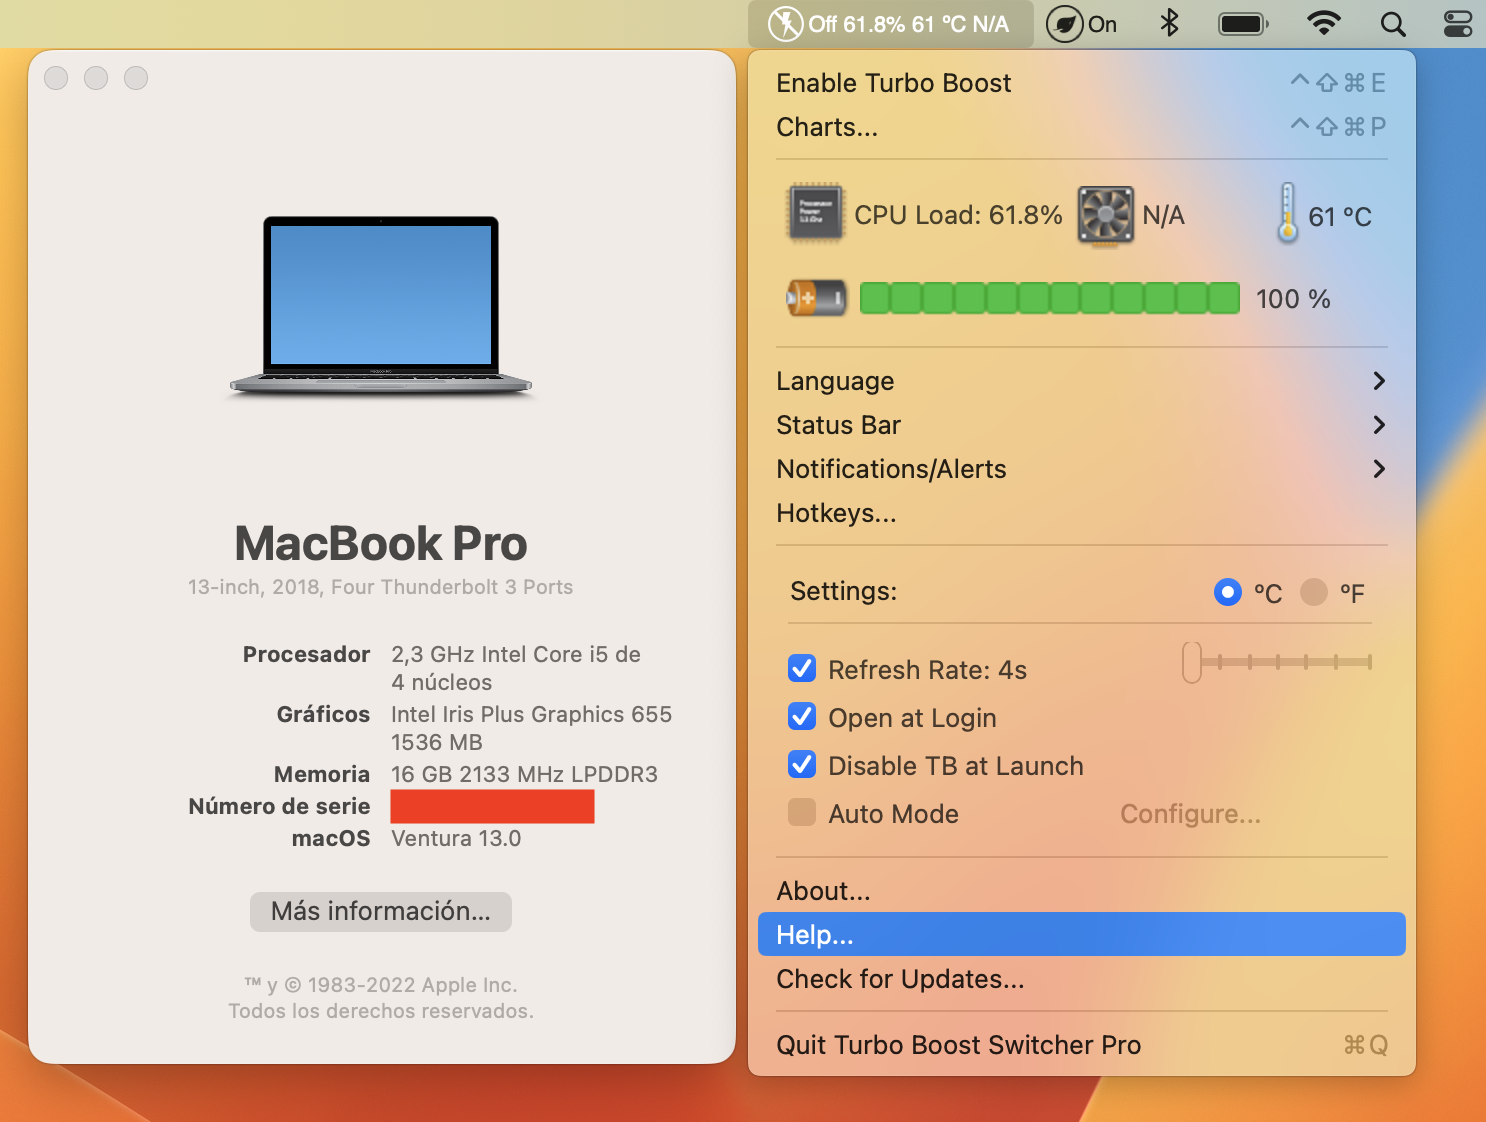Open the Hotkeys... menu item
Image resolution: width=1486 pixels, height=1122 pixels.
point(1081,513)
